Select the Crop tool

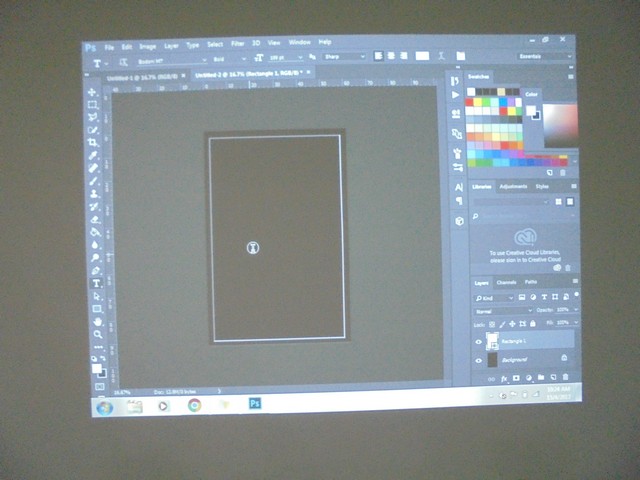tap(93, 143)
